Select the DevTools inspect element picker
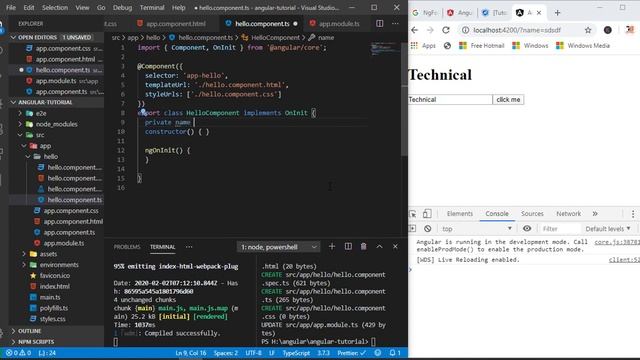 point(413,214)
